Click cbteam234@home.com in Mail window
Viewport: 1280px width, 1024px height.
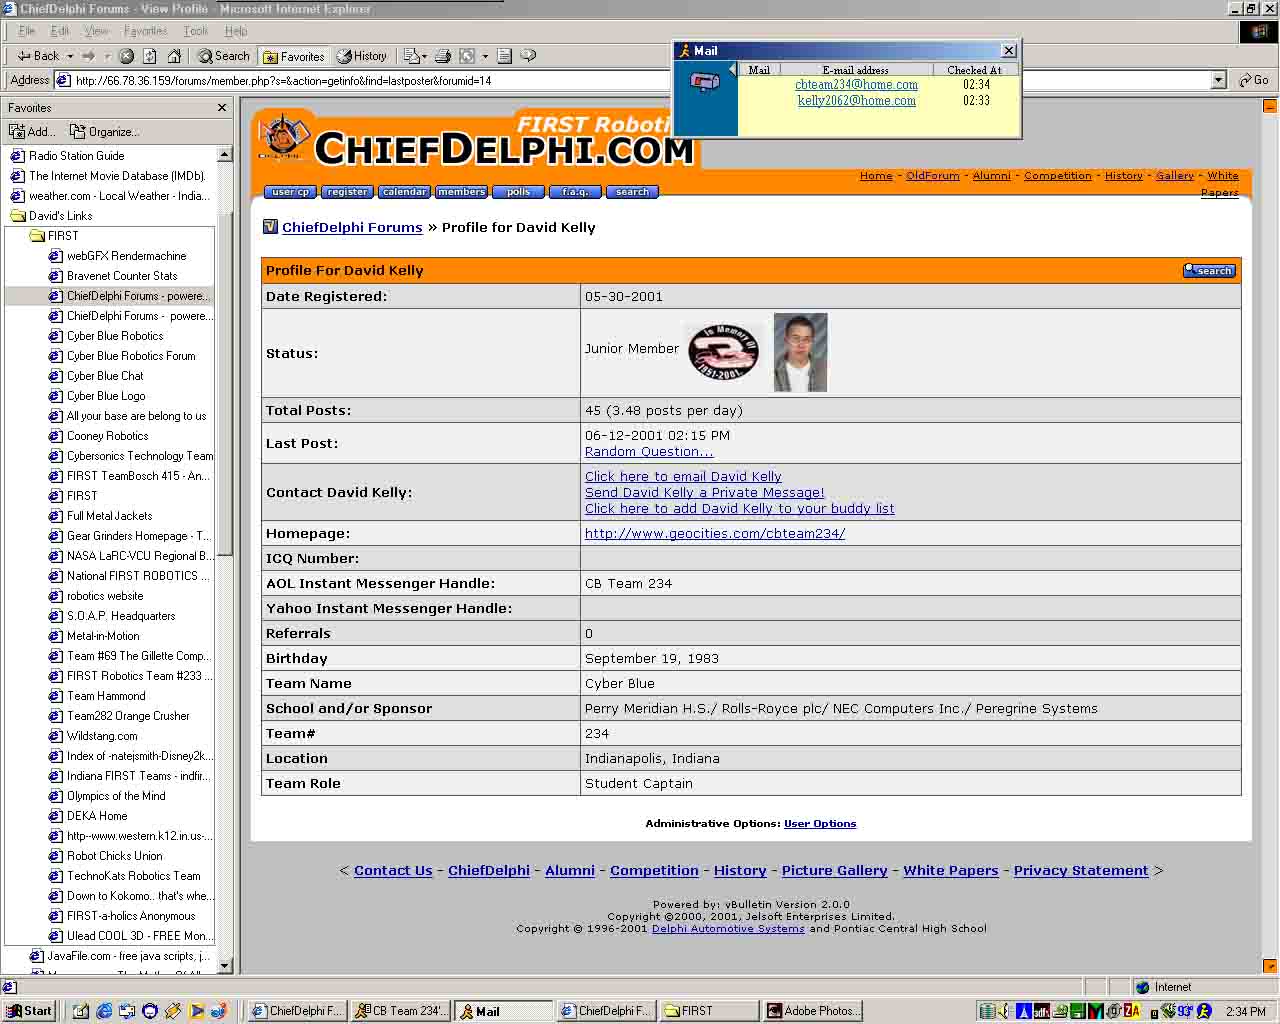[857, 85]
